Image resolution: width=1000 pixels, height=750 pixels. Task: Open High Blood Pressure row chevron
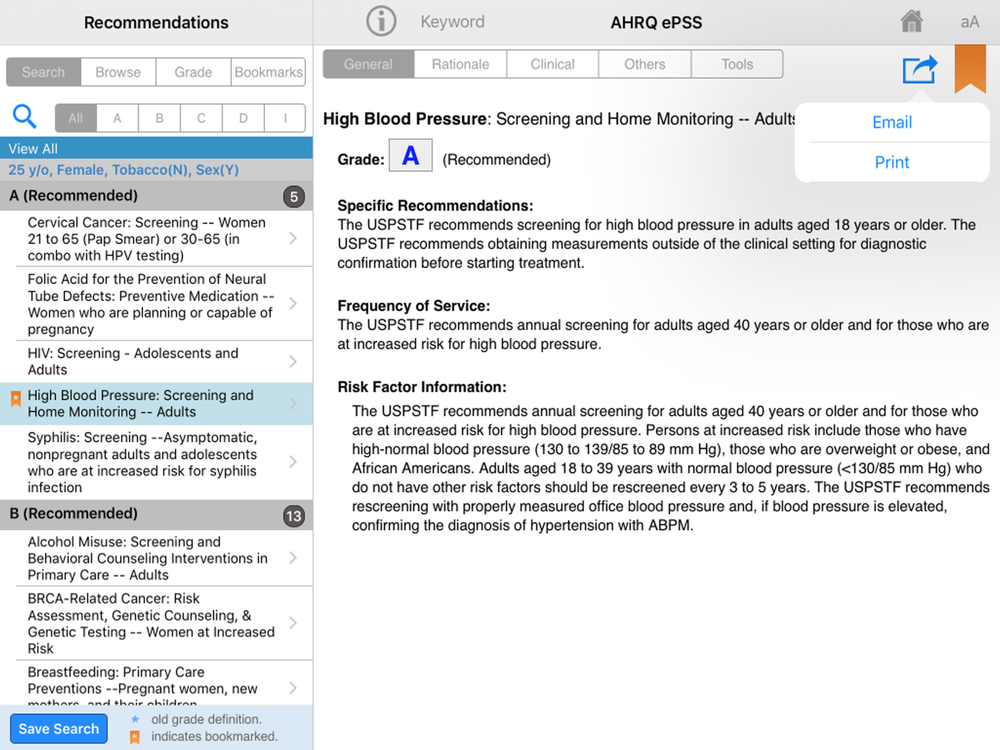pyautogui.click(x=293, y=404)
